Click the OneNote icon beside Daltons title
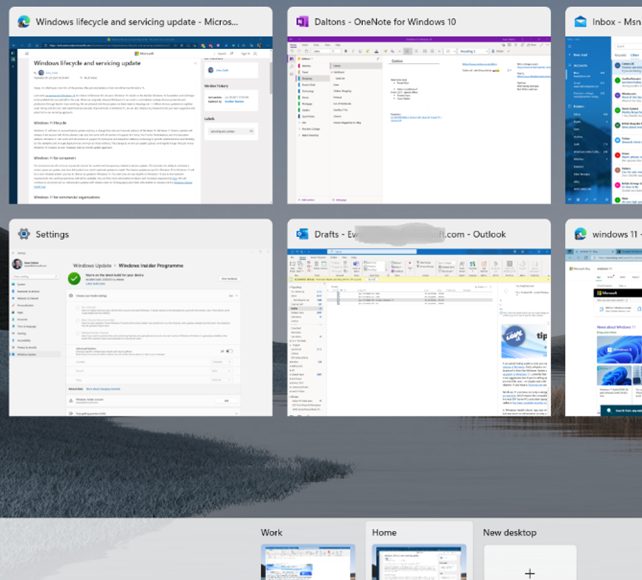Screen dimensions: 642x580 [x=302, y=22]
